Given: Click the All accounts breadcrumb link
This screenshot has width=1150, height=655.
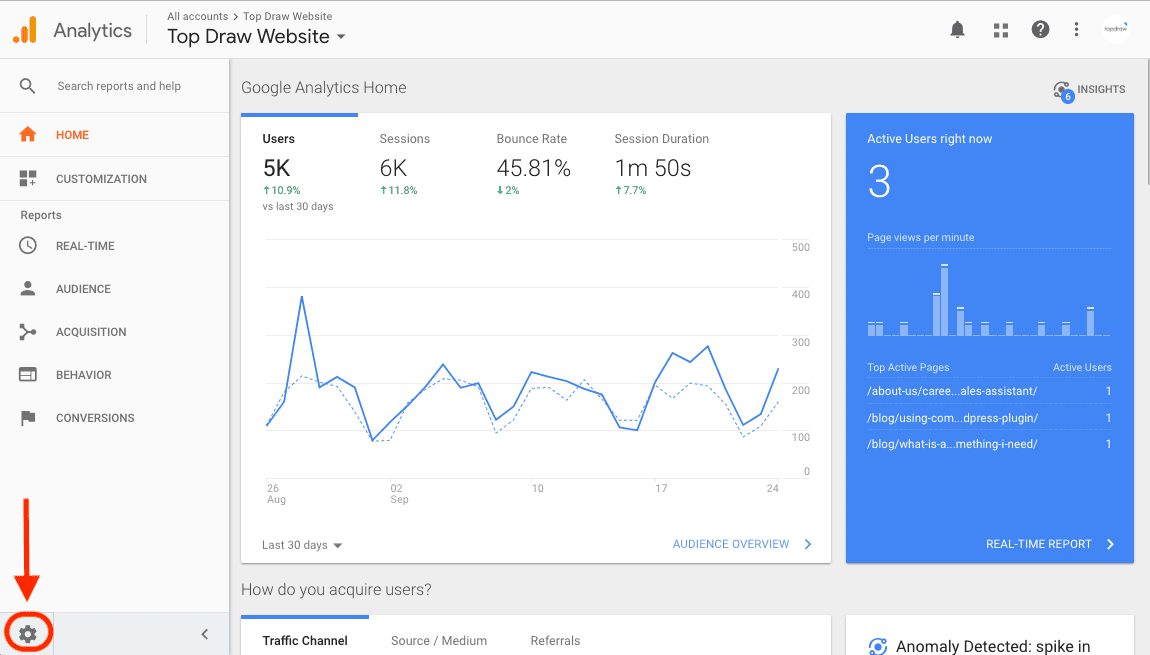Looking at the screenshot, I should [197, 16].
